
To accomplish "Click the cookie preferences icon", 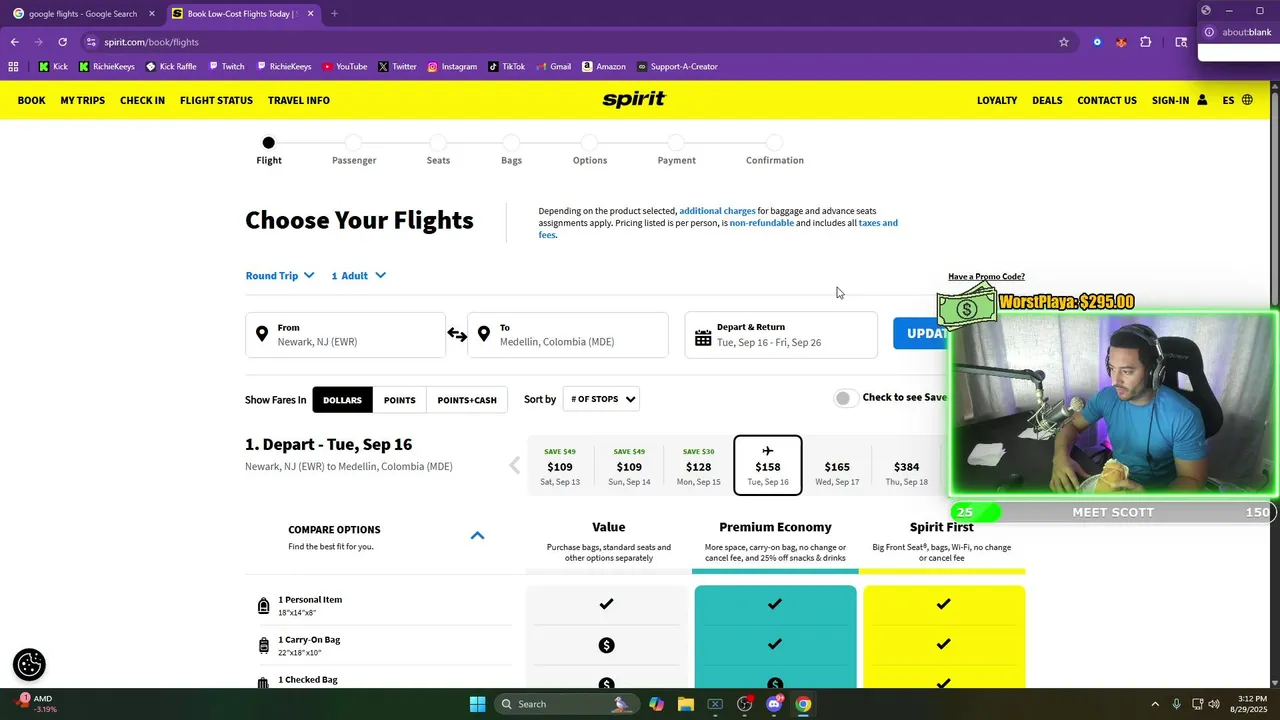I will pyautogui.click(x=29, y=664).
